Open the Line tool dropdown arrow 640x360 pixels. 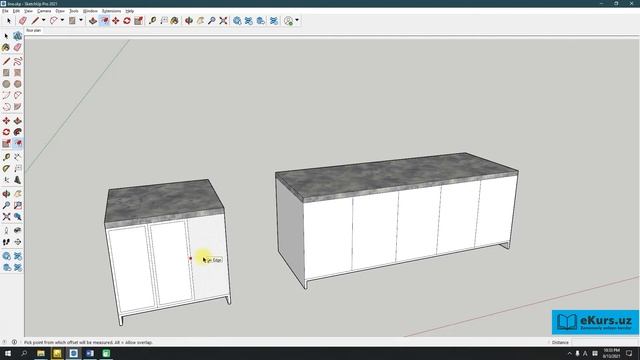tap(43, 20)
